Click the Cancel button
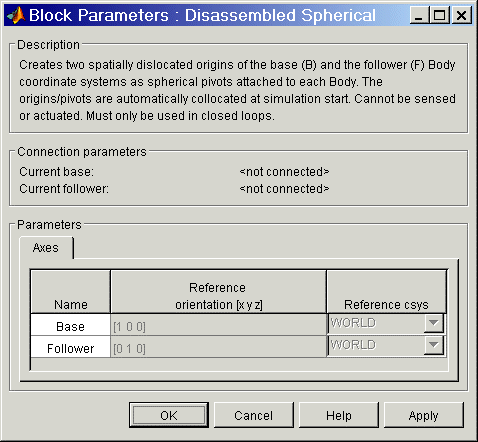Viewport: 478px width, 442px height. [254, 415]
